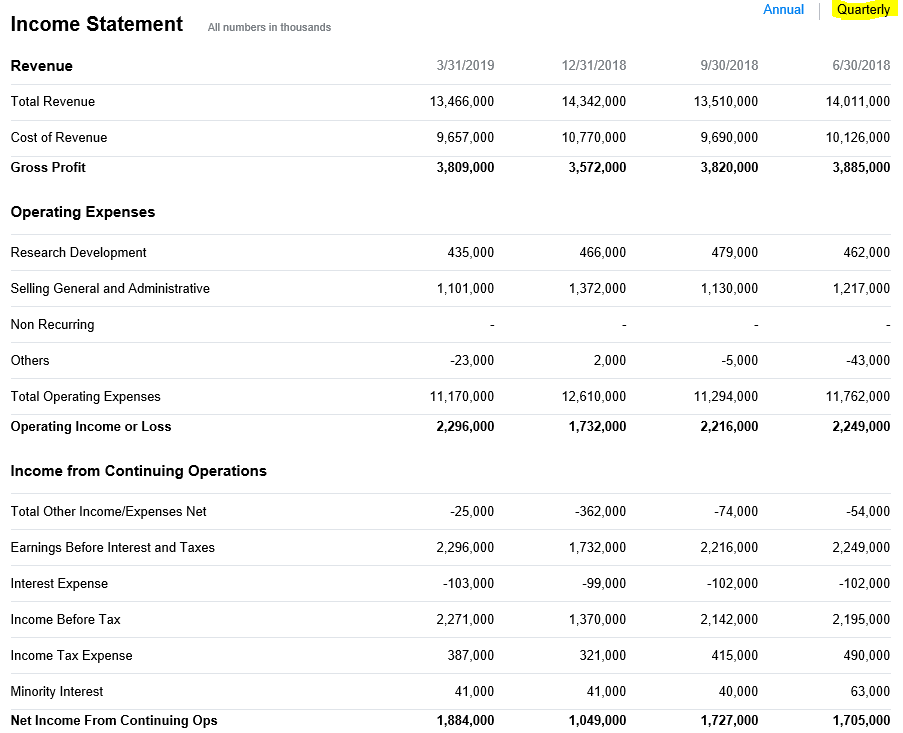Click the 6/30/2018 column header
Screen dimensions: 903x733
pyautogui.click(x=859, y=65)
